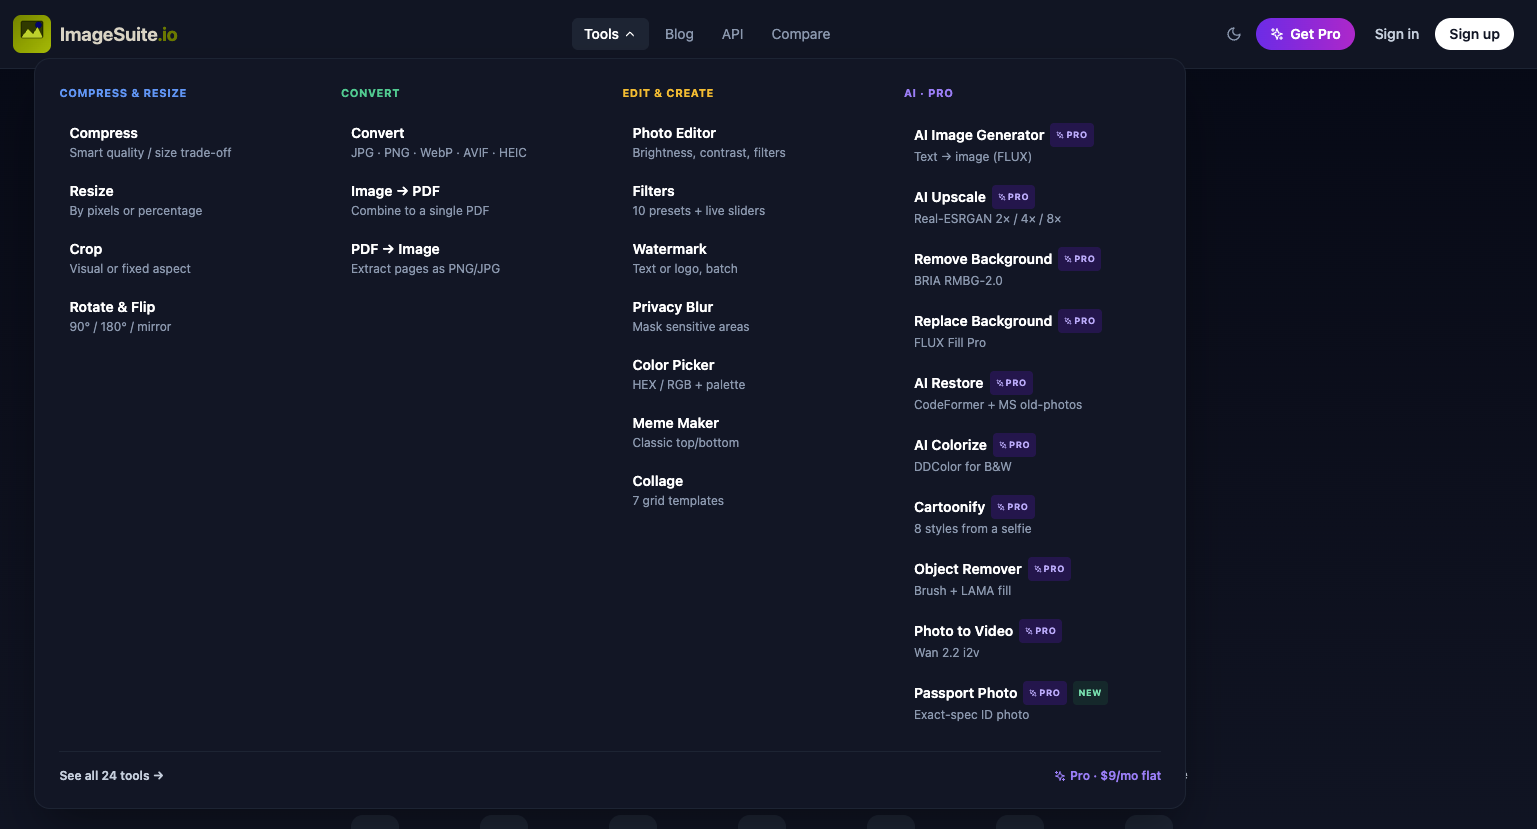Image resolution: width=1537 pixels, height=829 pixels.
Task: Click the "Pro · $9/mo flat" link
Action: pos(1108,776)
